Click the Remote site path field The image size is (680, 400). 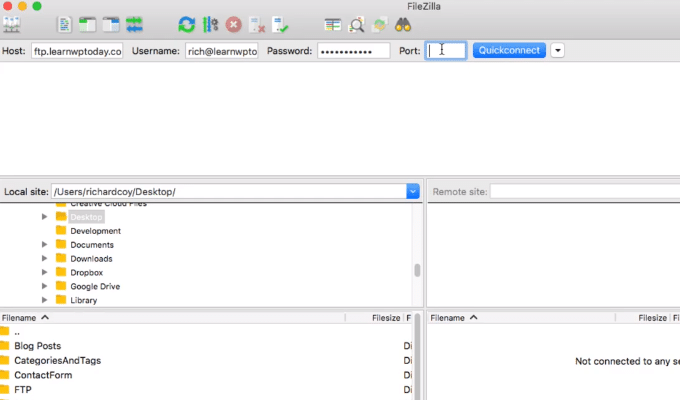click(x=585, y=191)
